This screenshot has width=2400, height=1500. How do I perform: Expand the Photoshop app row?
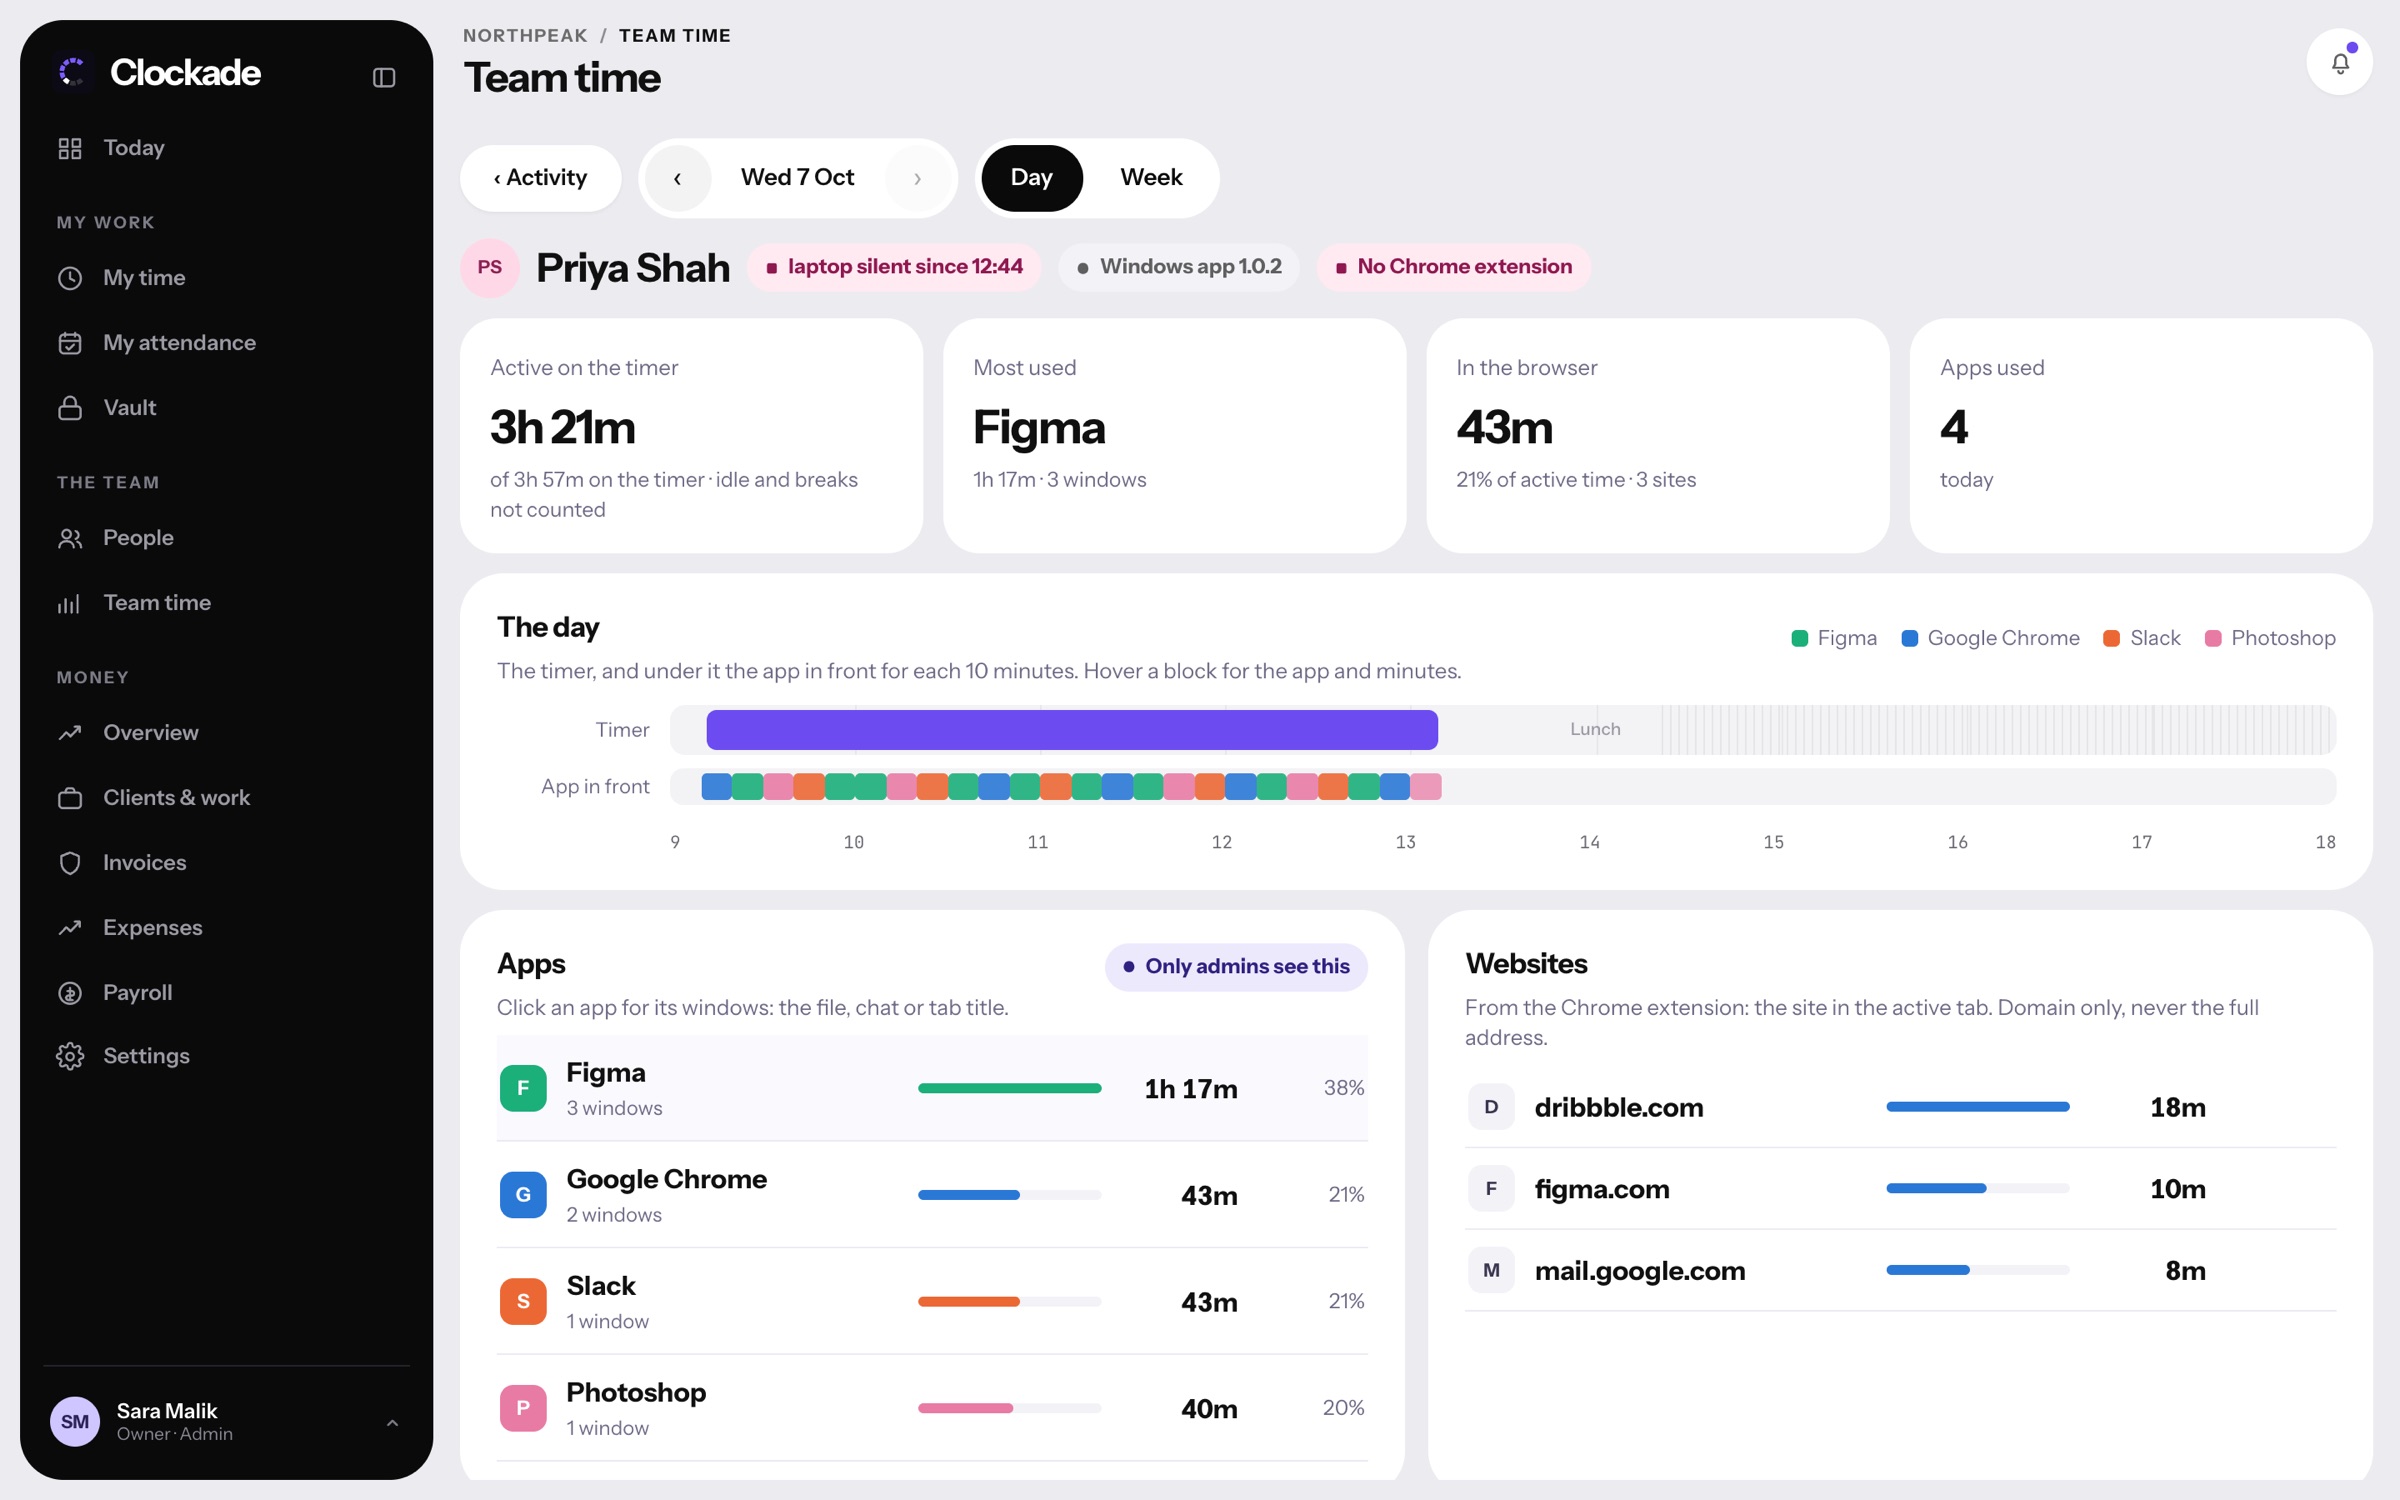tap(932, 1408)
